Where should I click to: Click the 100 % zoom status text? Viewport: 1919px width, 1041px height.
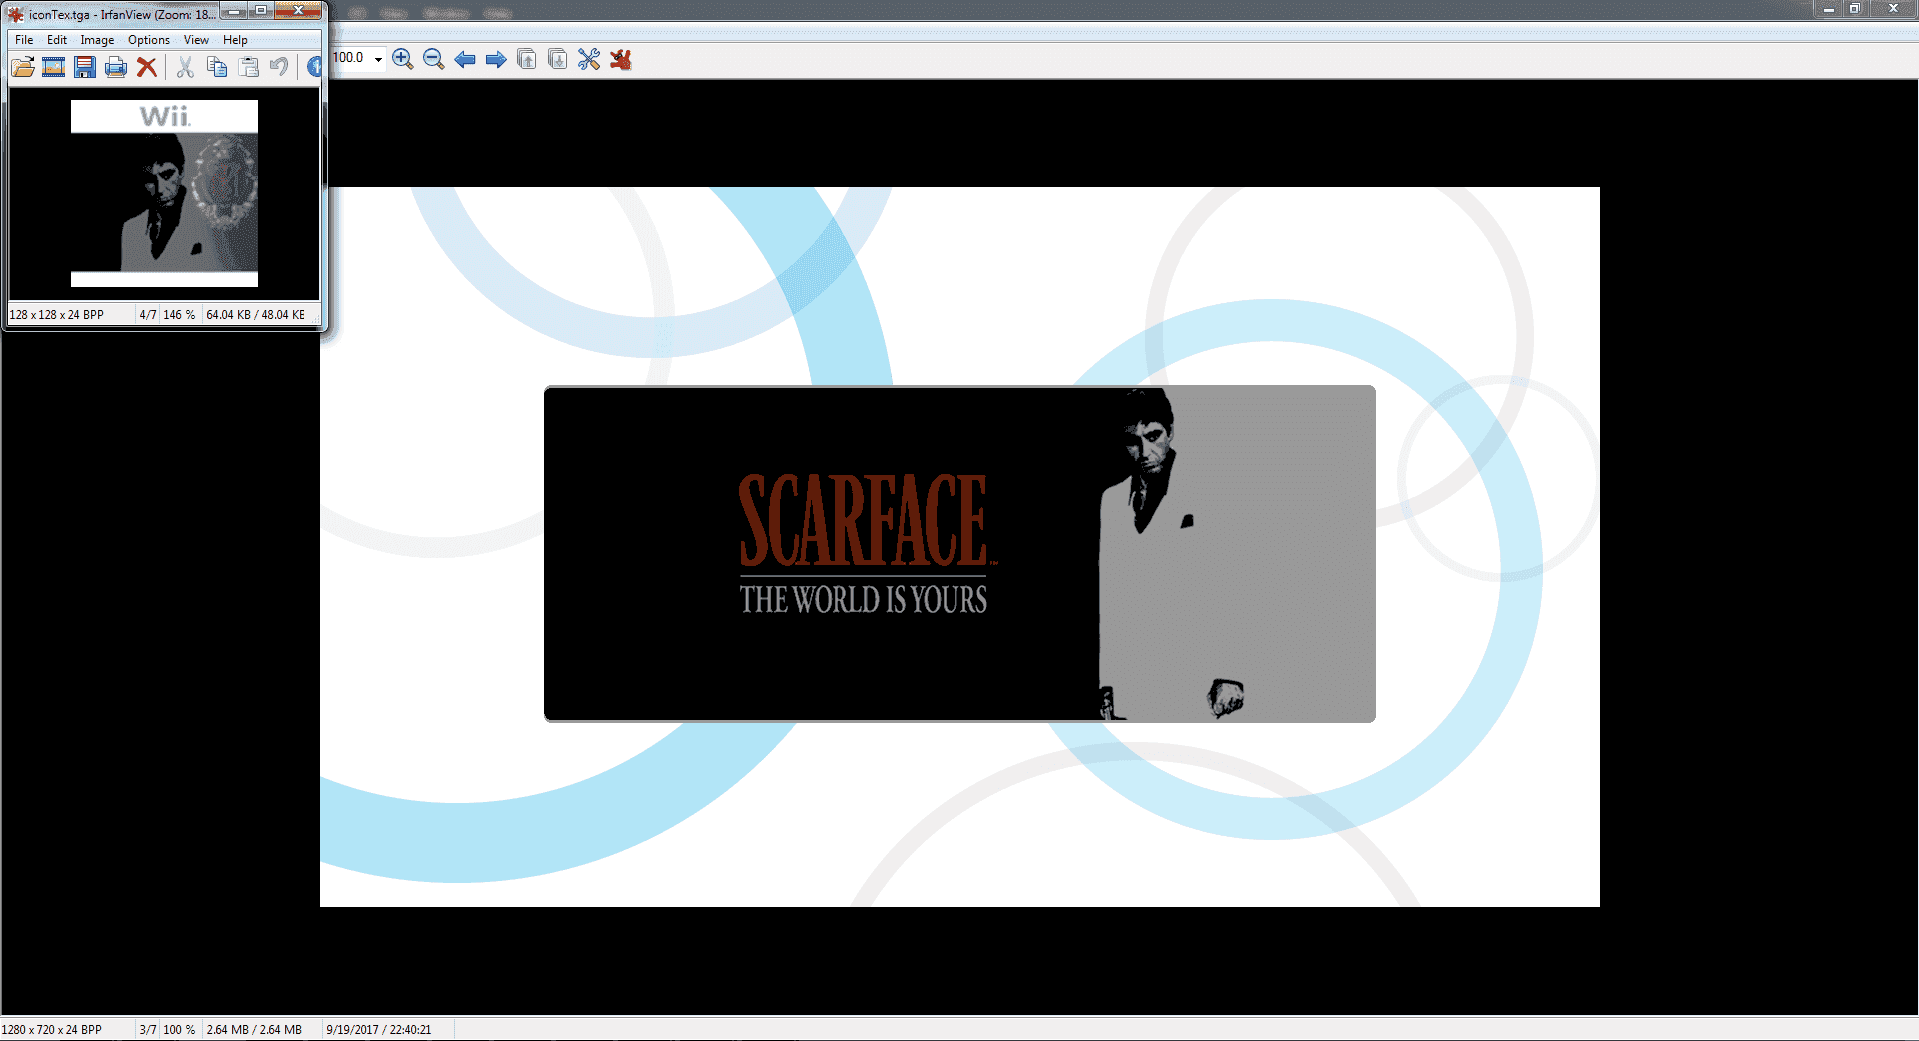180,1030
